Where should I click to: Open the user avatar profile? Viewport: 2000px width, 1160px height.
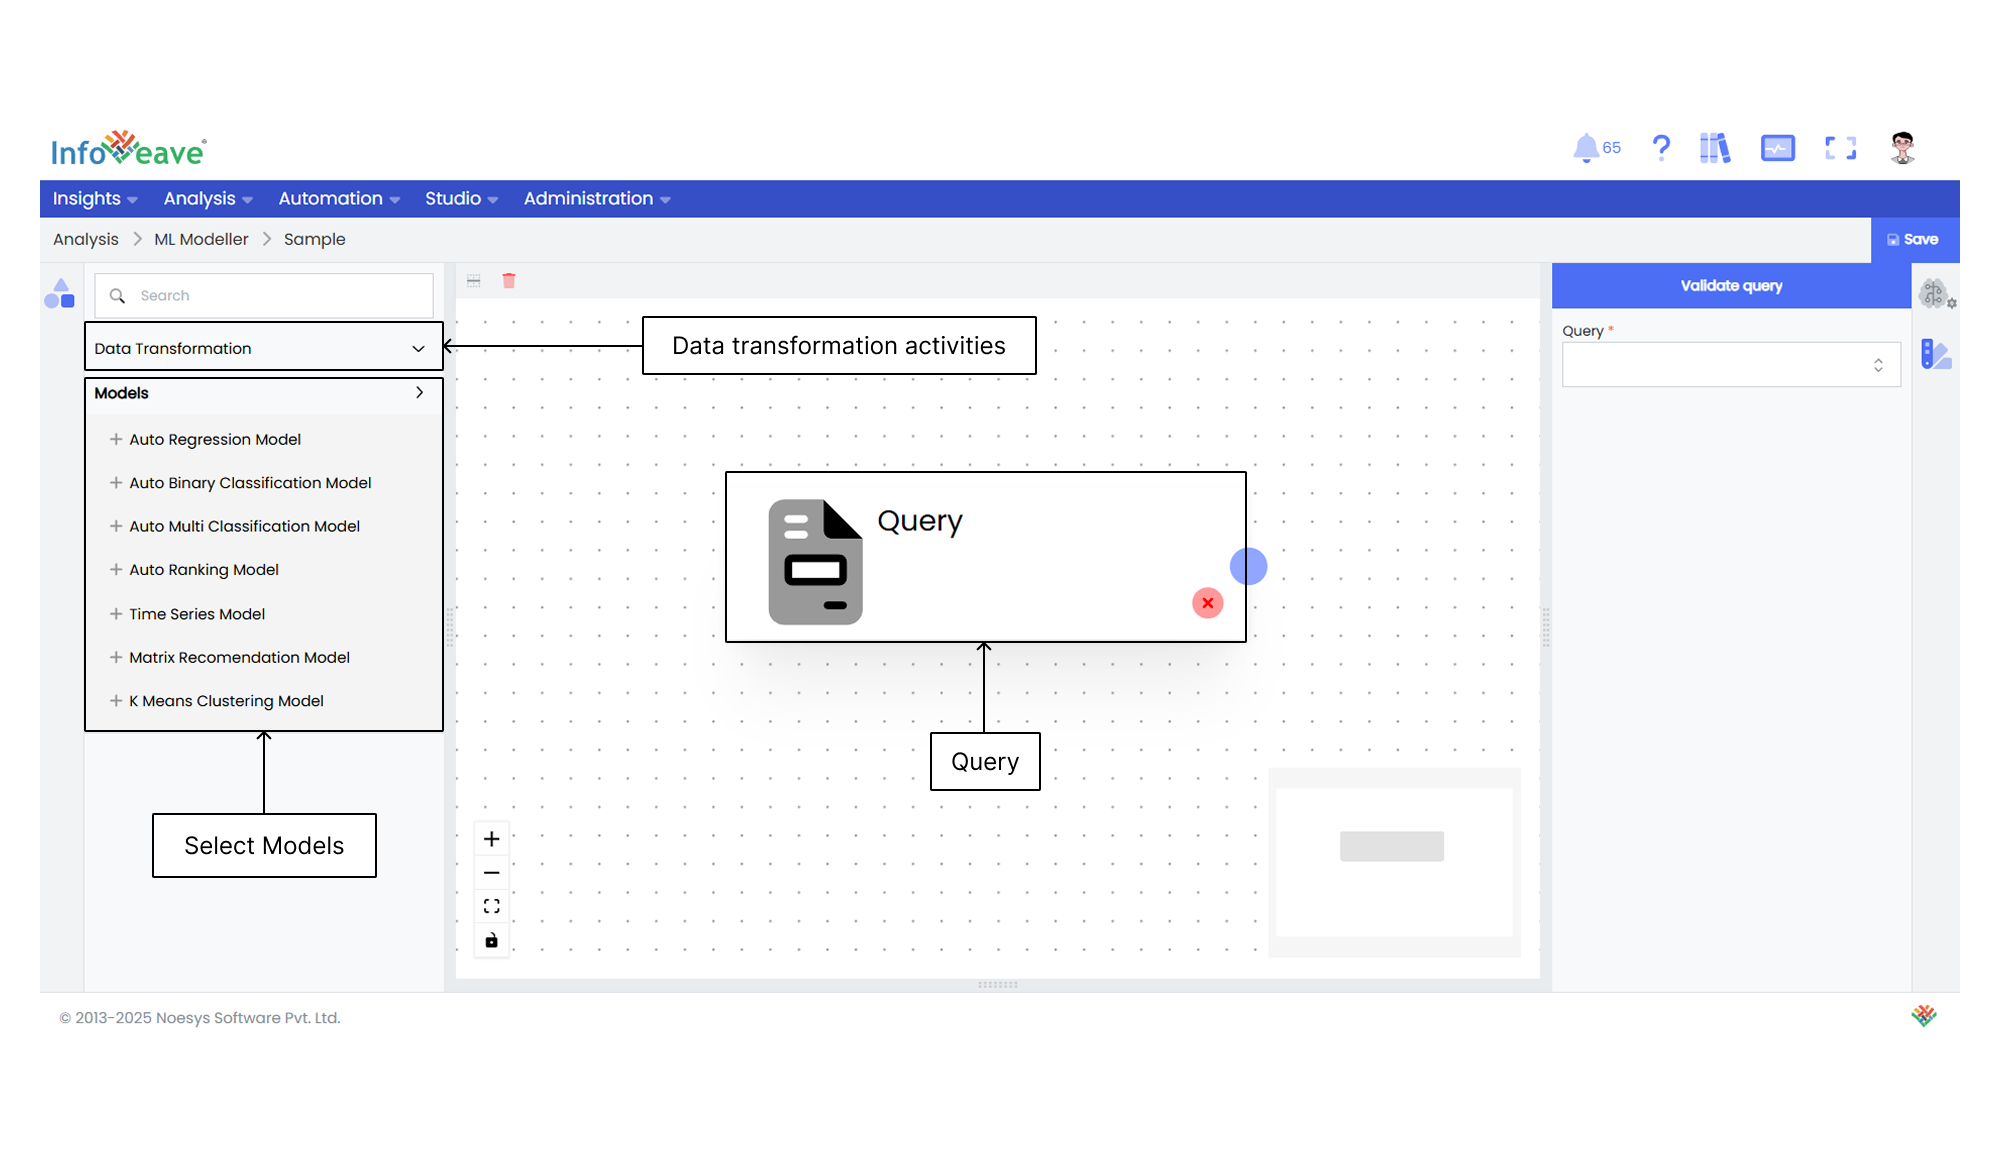tap(1903, 148)
